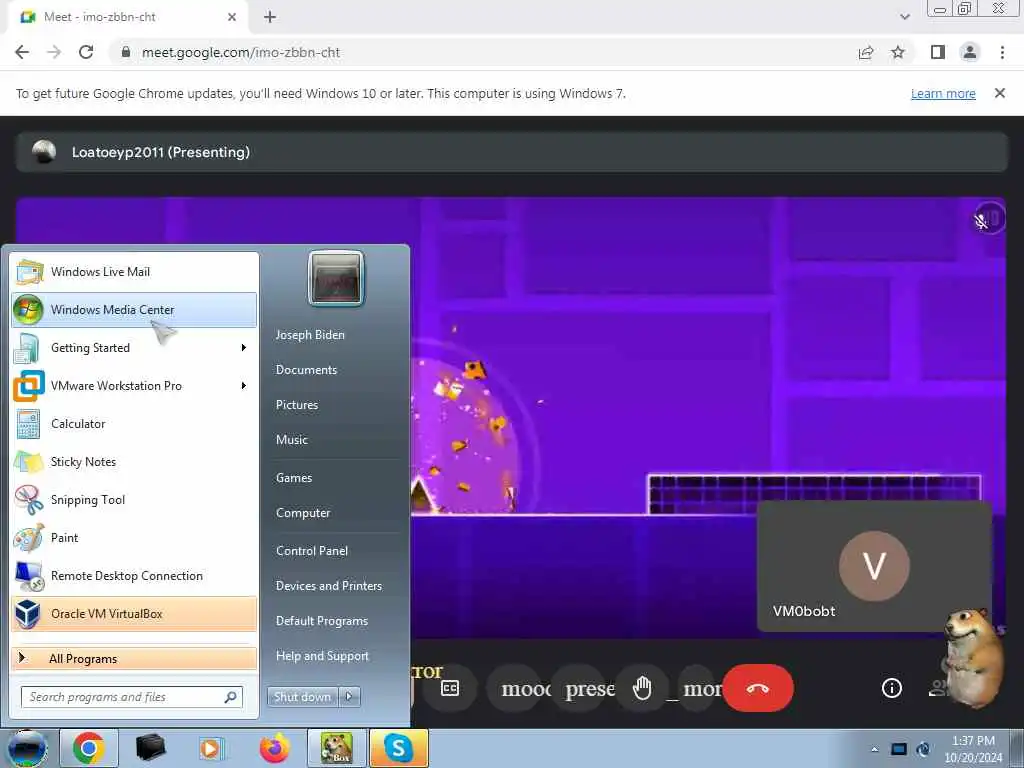Open Computer from Start menu
Image resolution: width=1024 pixels, height=768 pixels.
click(303, 513)
